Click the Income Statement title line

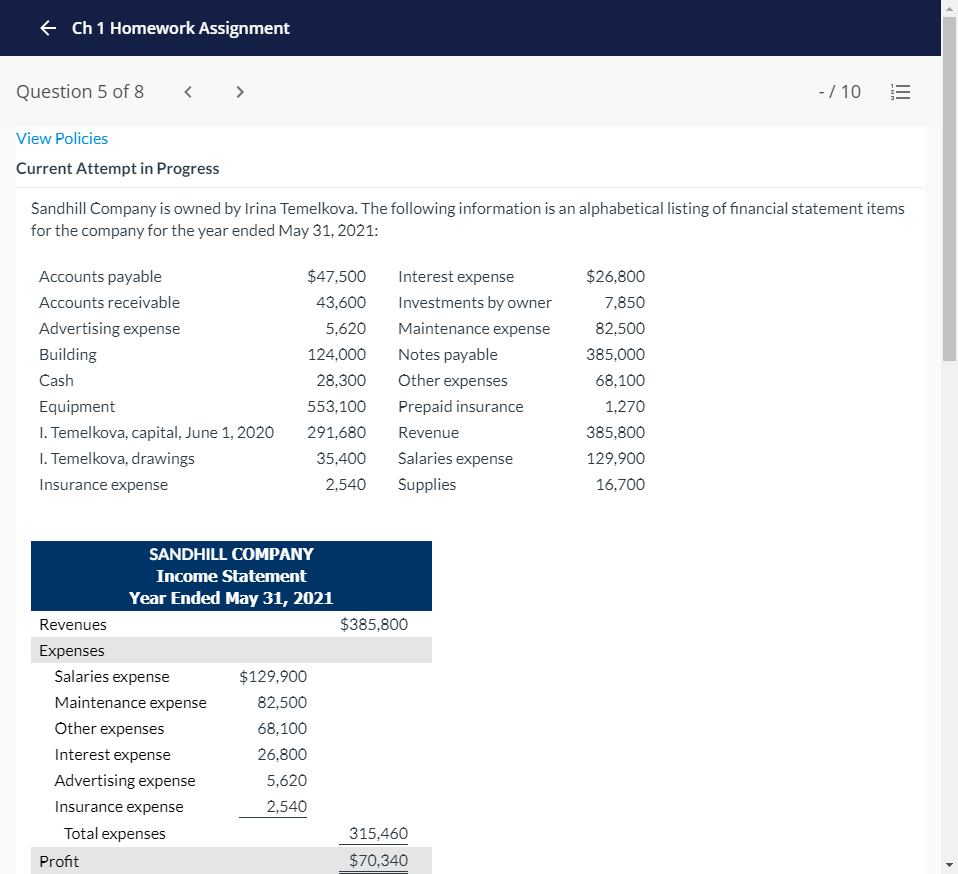[x=231, y=577]
